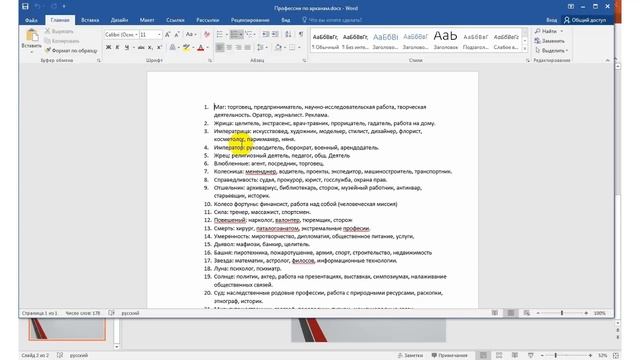Switch to the Рецензирование tab

point(250,20)
